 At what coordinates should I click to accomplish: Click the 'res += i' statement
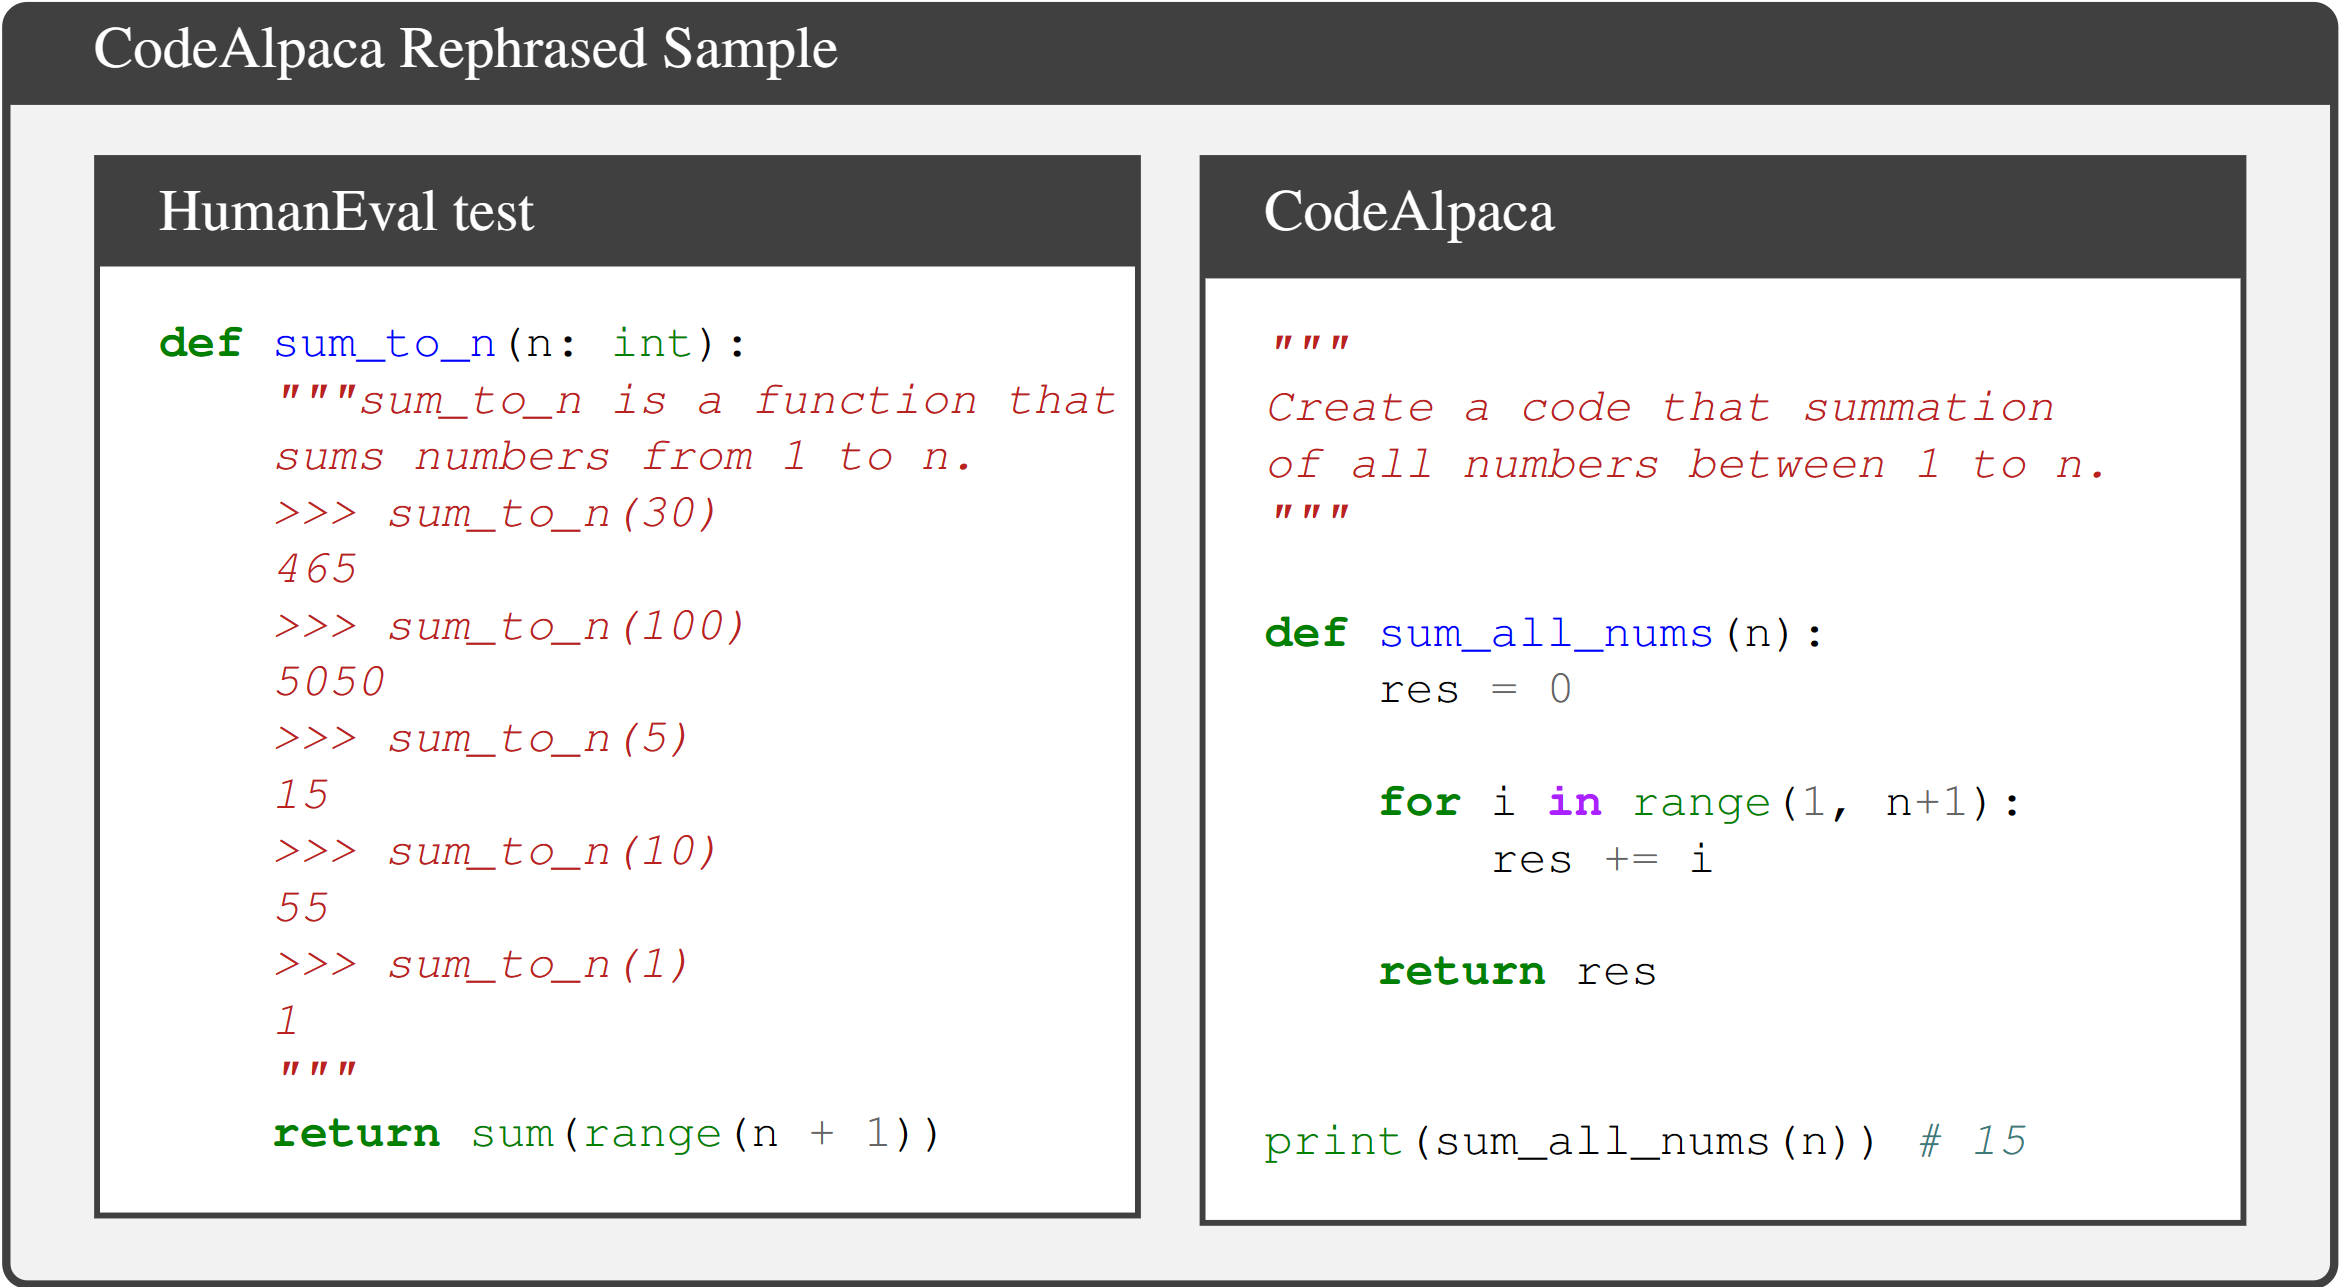pos(1601,860)
